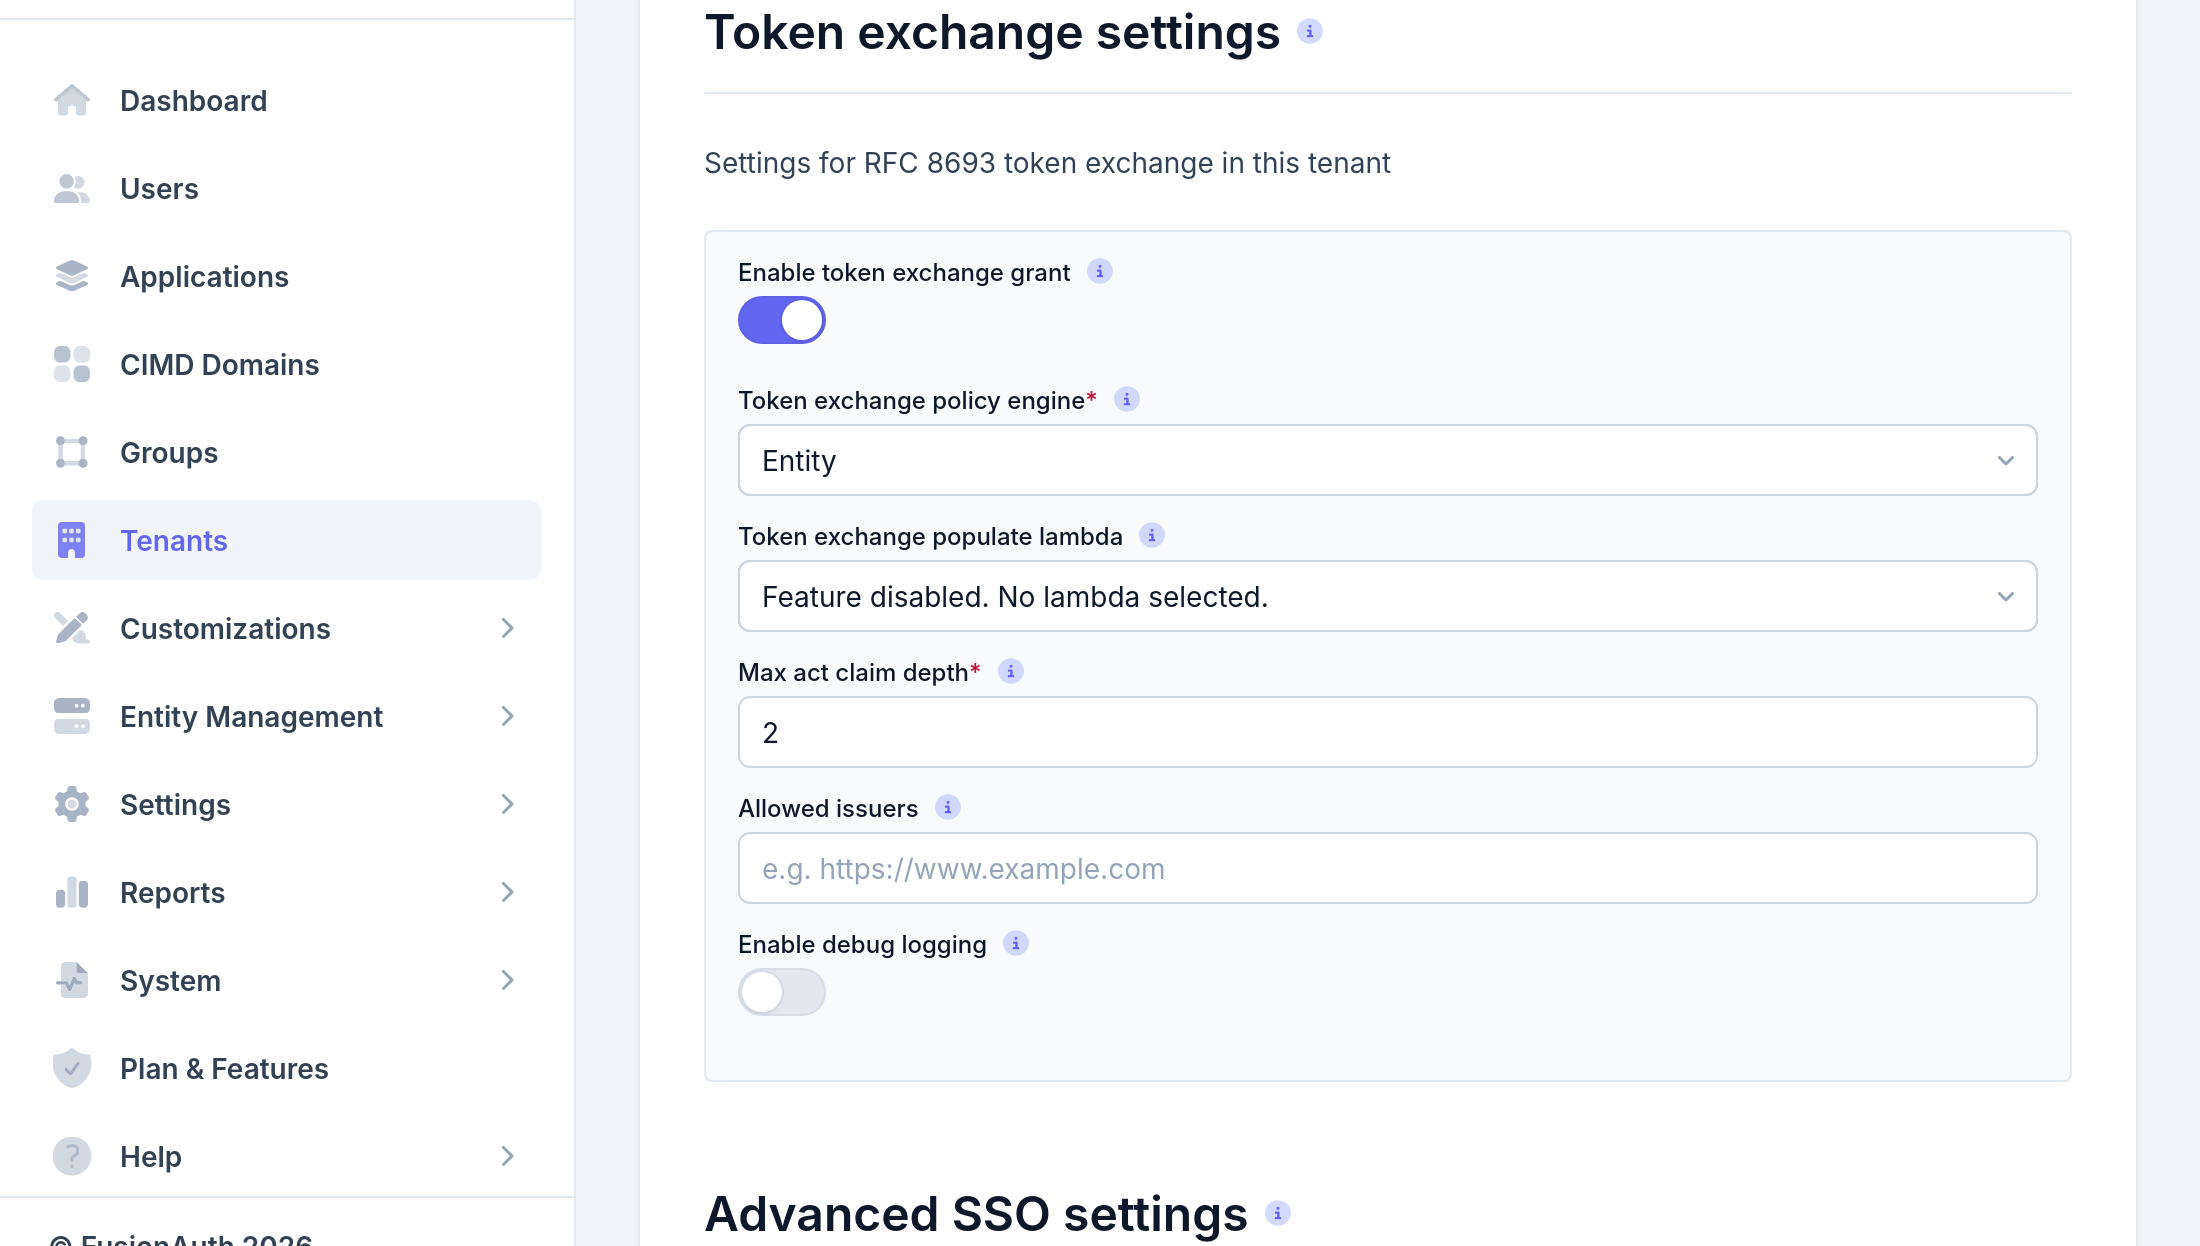Viewport: 2200px width, 1246px height.
Task: Click info icon beside Advanced SSO settings heading
Action: (x=1278, y=1214)
